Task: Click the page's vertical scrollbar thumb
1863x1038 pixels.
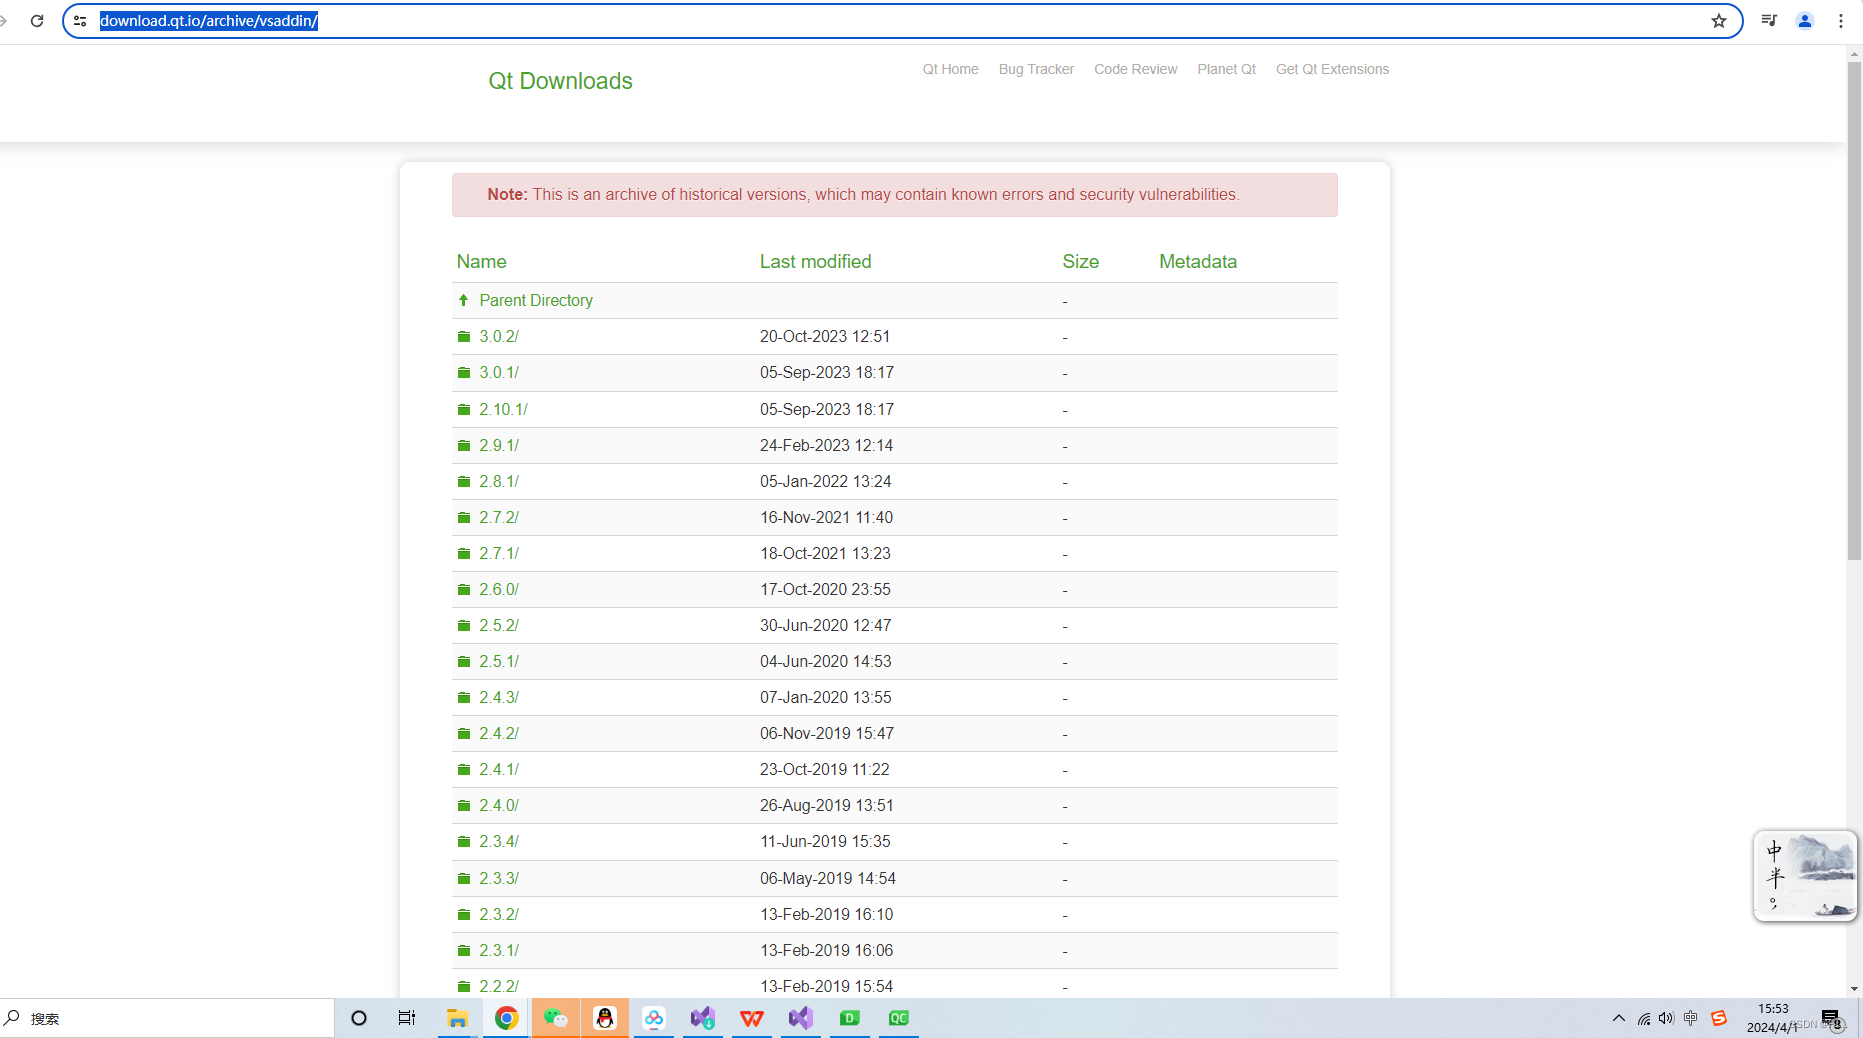Action: (x=1854, y=310)
